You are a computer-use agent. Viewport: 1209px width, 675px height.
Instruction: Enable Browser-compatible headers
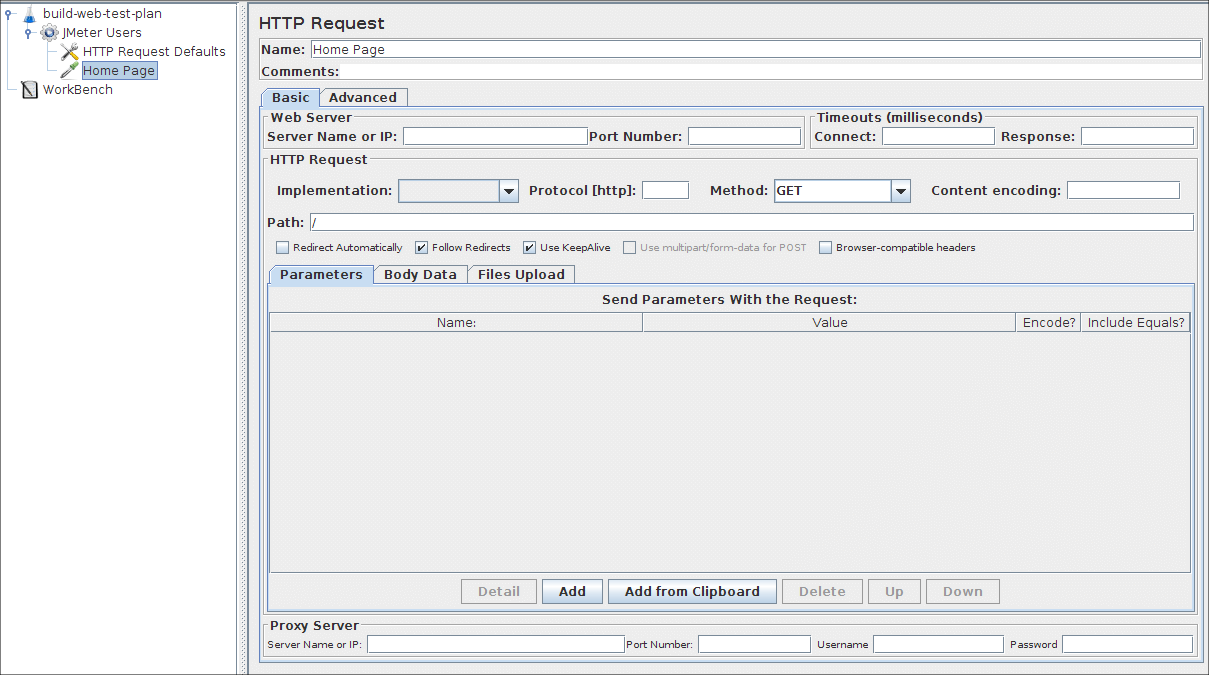tap(825, 247)
